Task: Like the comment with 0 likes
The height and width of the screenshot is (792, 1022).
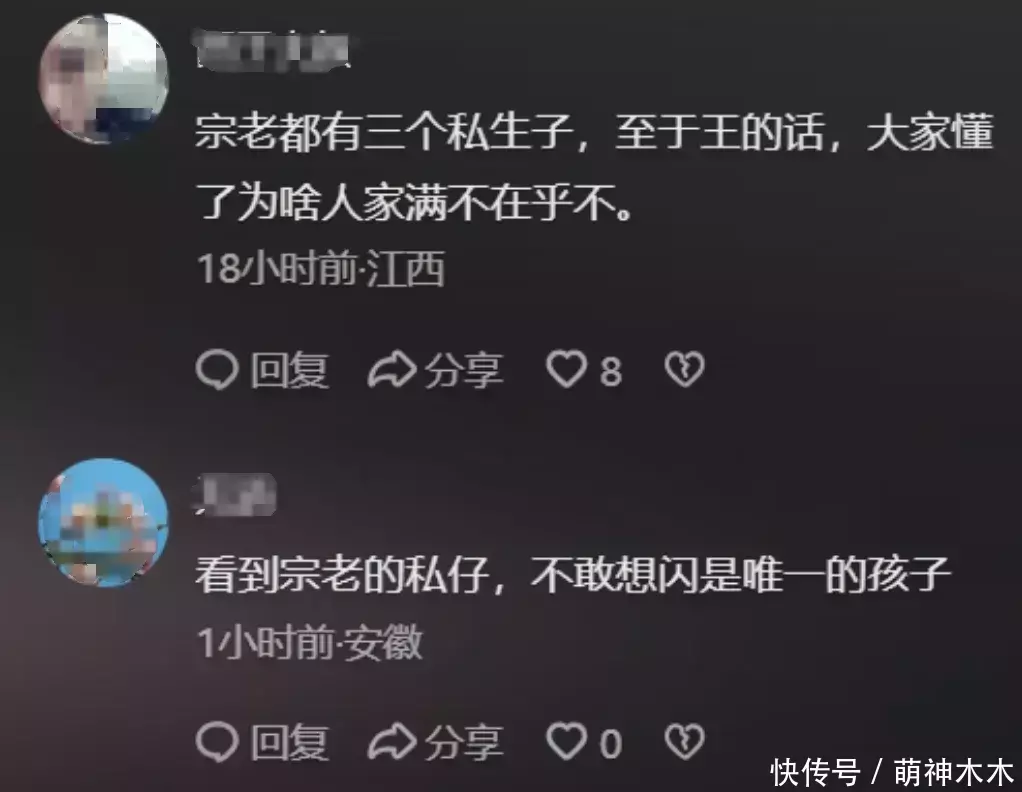Action: 566,741
